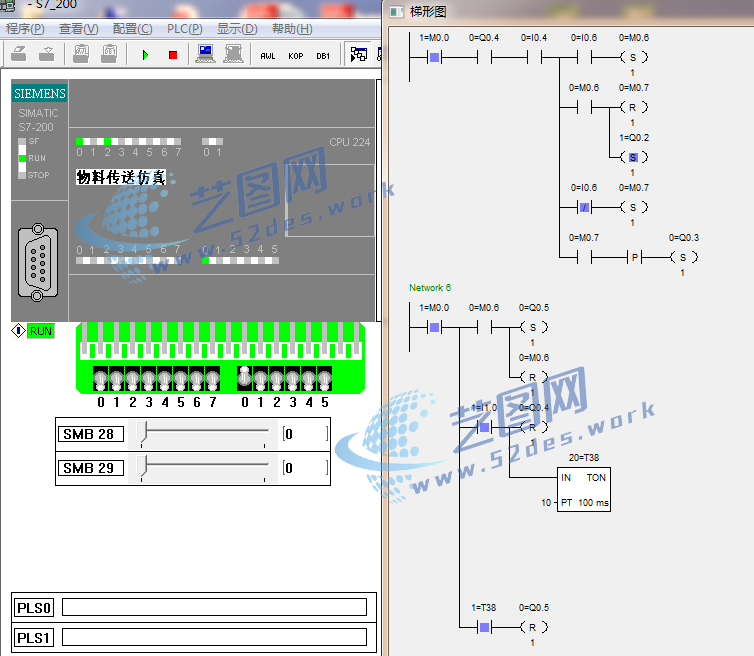
Task: Click the SMB 29 value field
Action: pyautogui.click(x=306, y=467)
